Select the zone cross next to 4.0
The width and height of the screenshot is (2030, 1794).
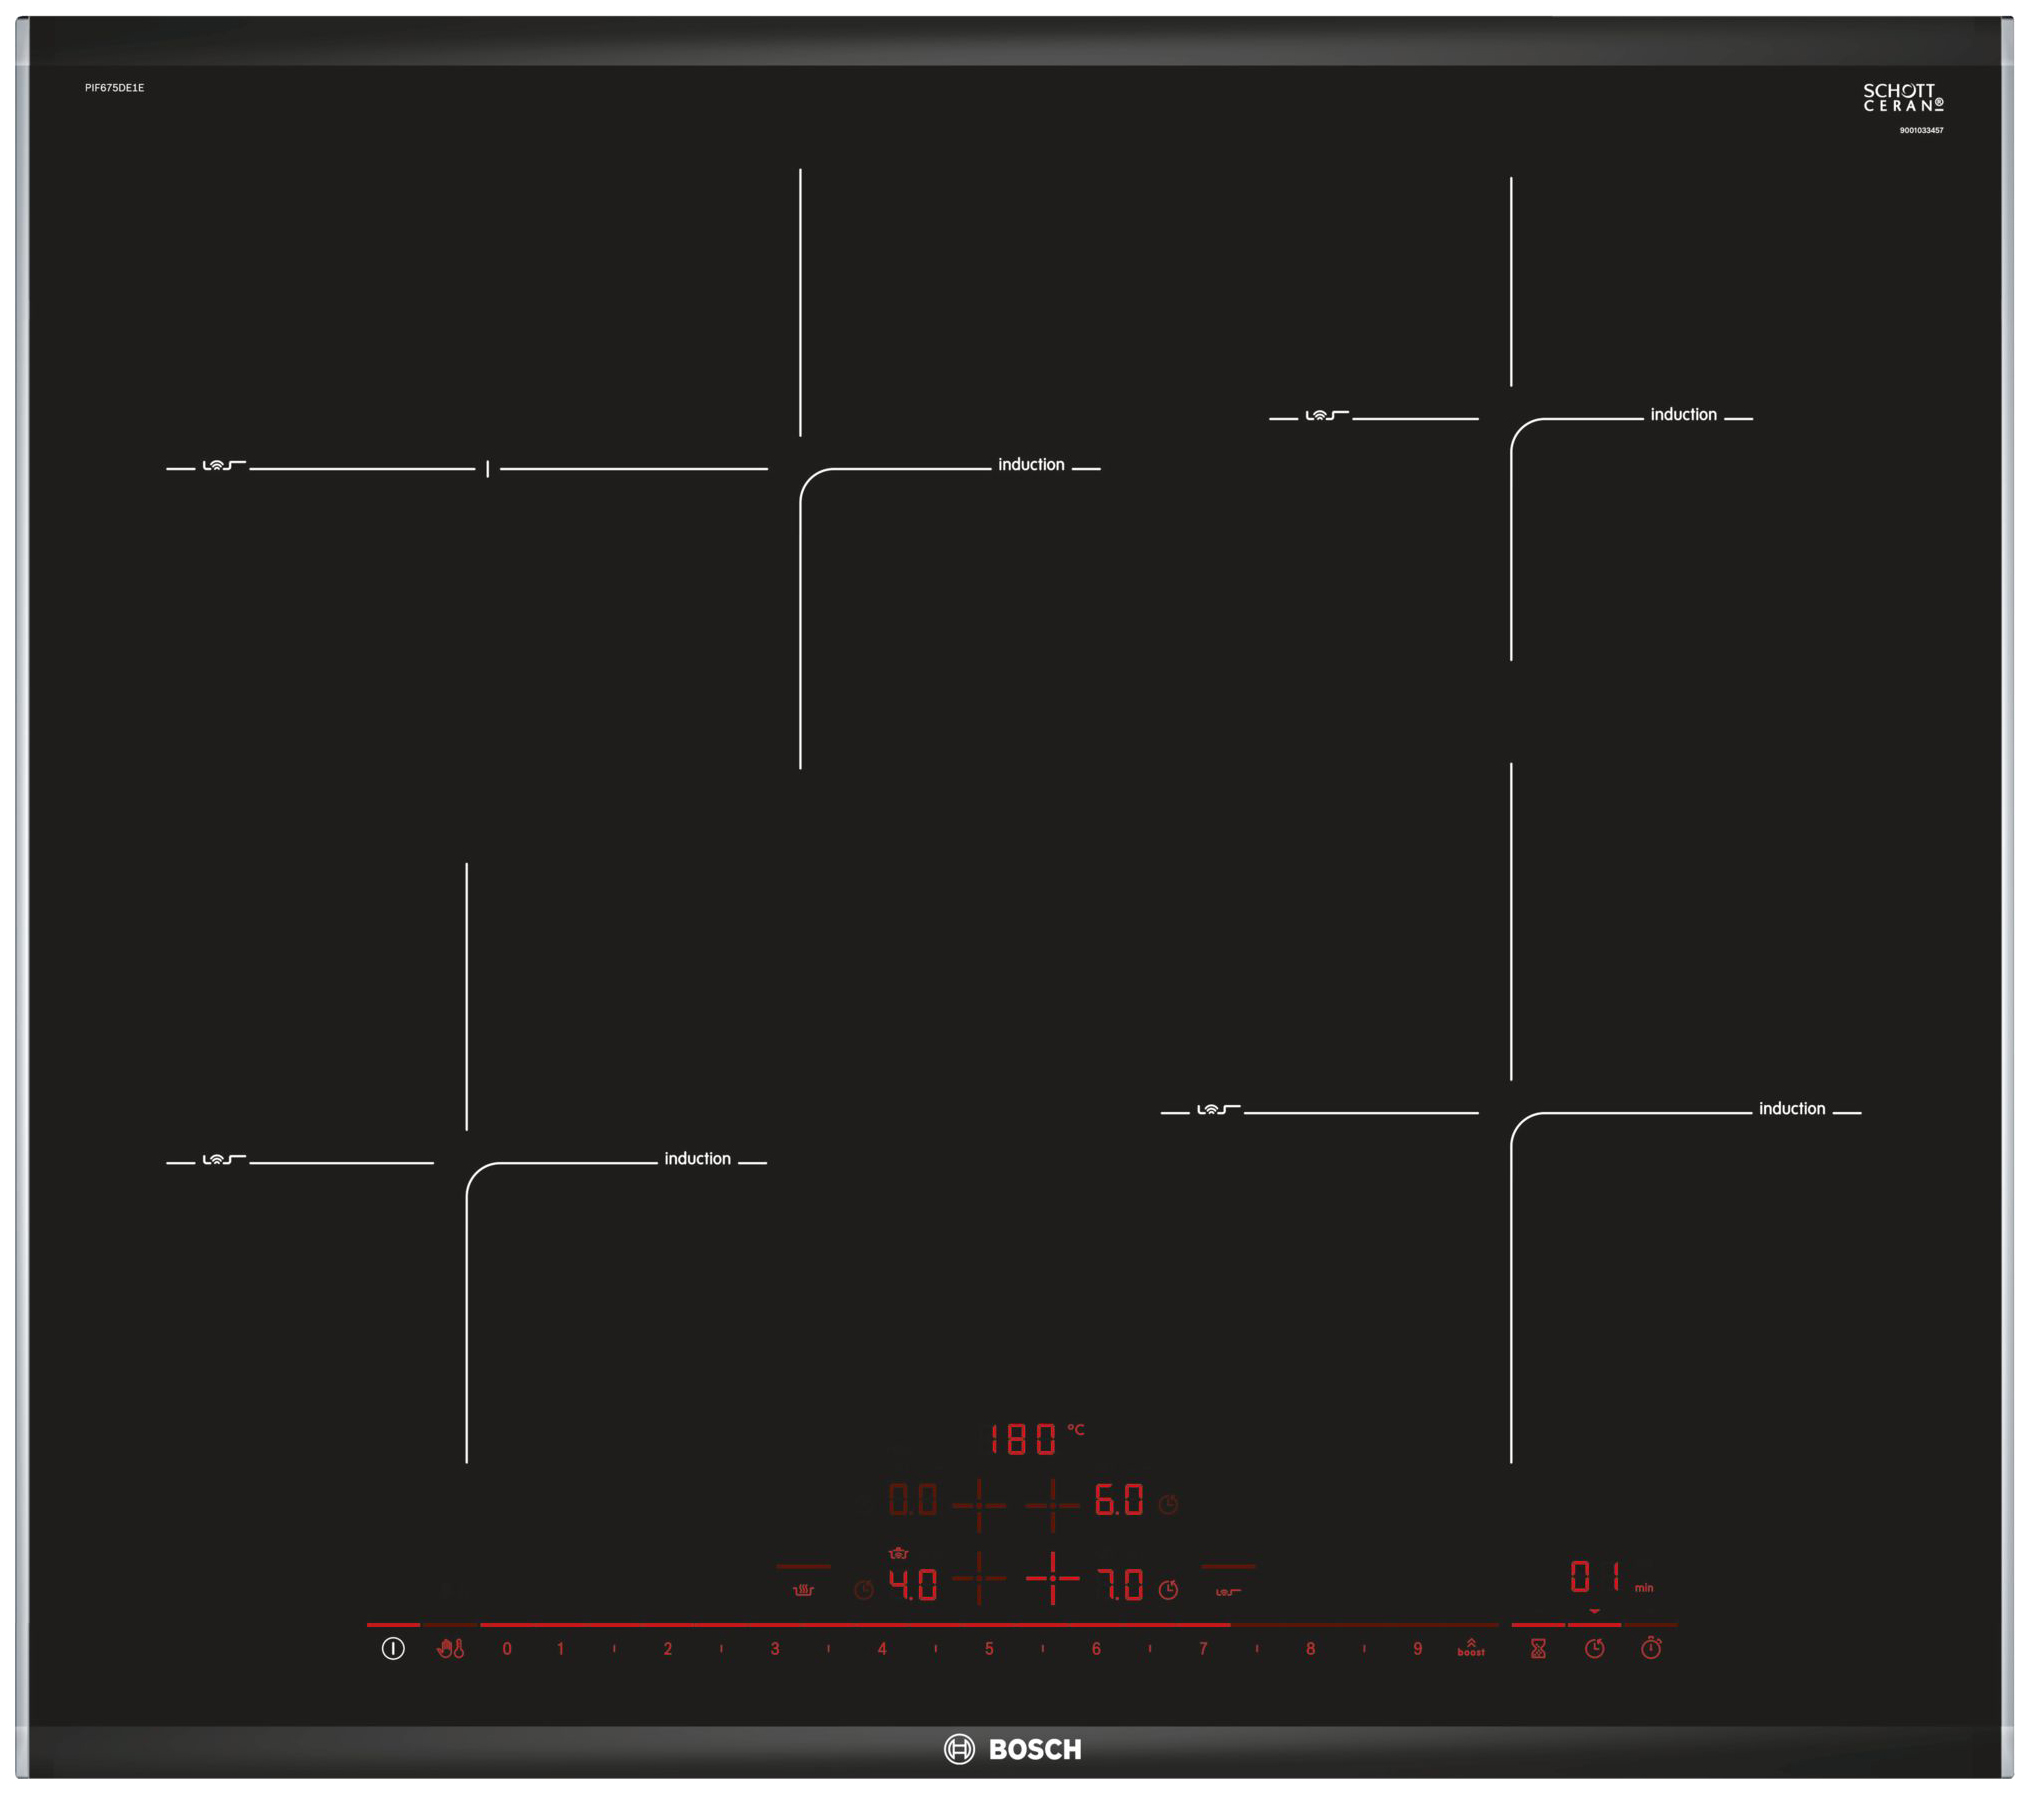click(x=979, y=1578)
